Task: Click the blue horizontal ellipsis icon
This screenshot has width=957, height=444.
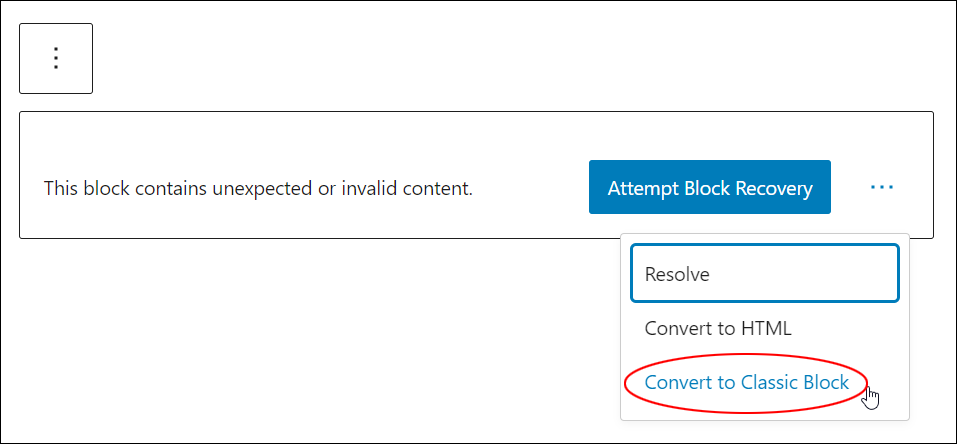Action: [x=882, y=187]
